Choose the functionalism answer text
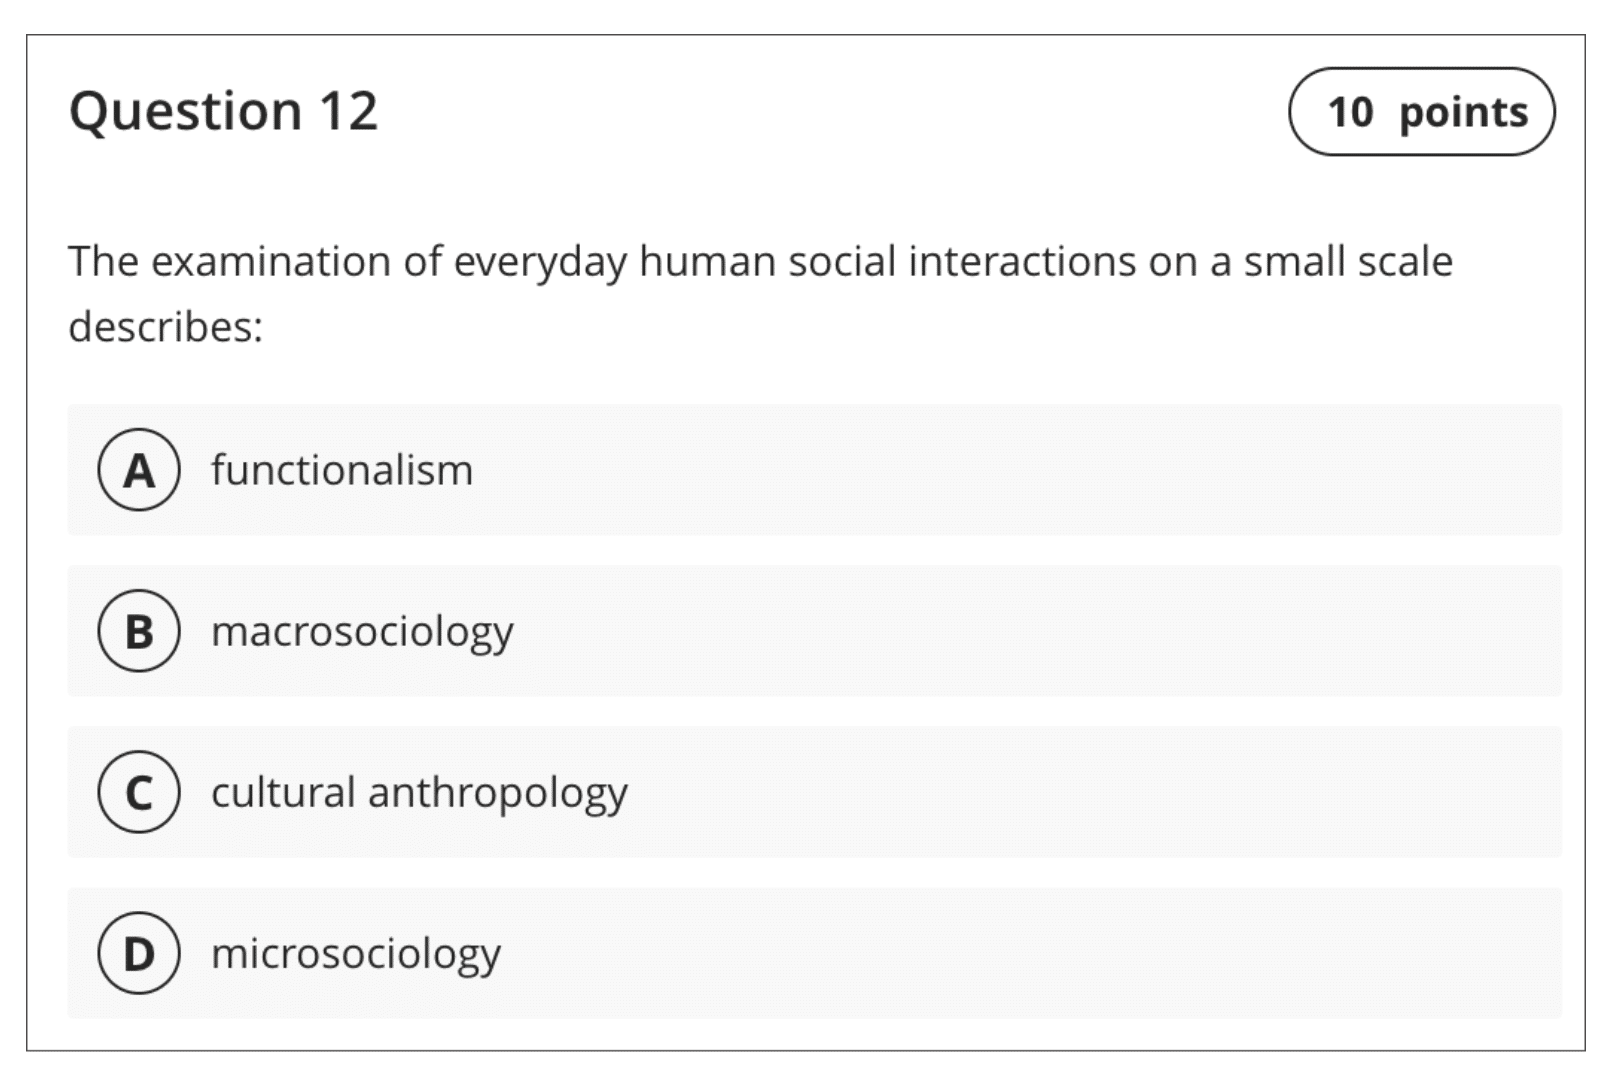Viewport: 1610px width, 1086px height. [x=342, y=470]
